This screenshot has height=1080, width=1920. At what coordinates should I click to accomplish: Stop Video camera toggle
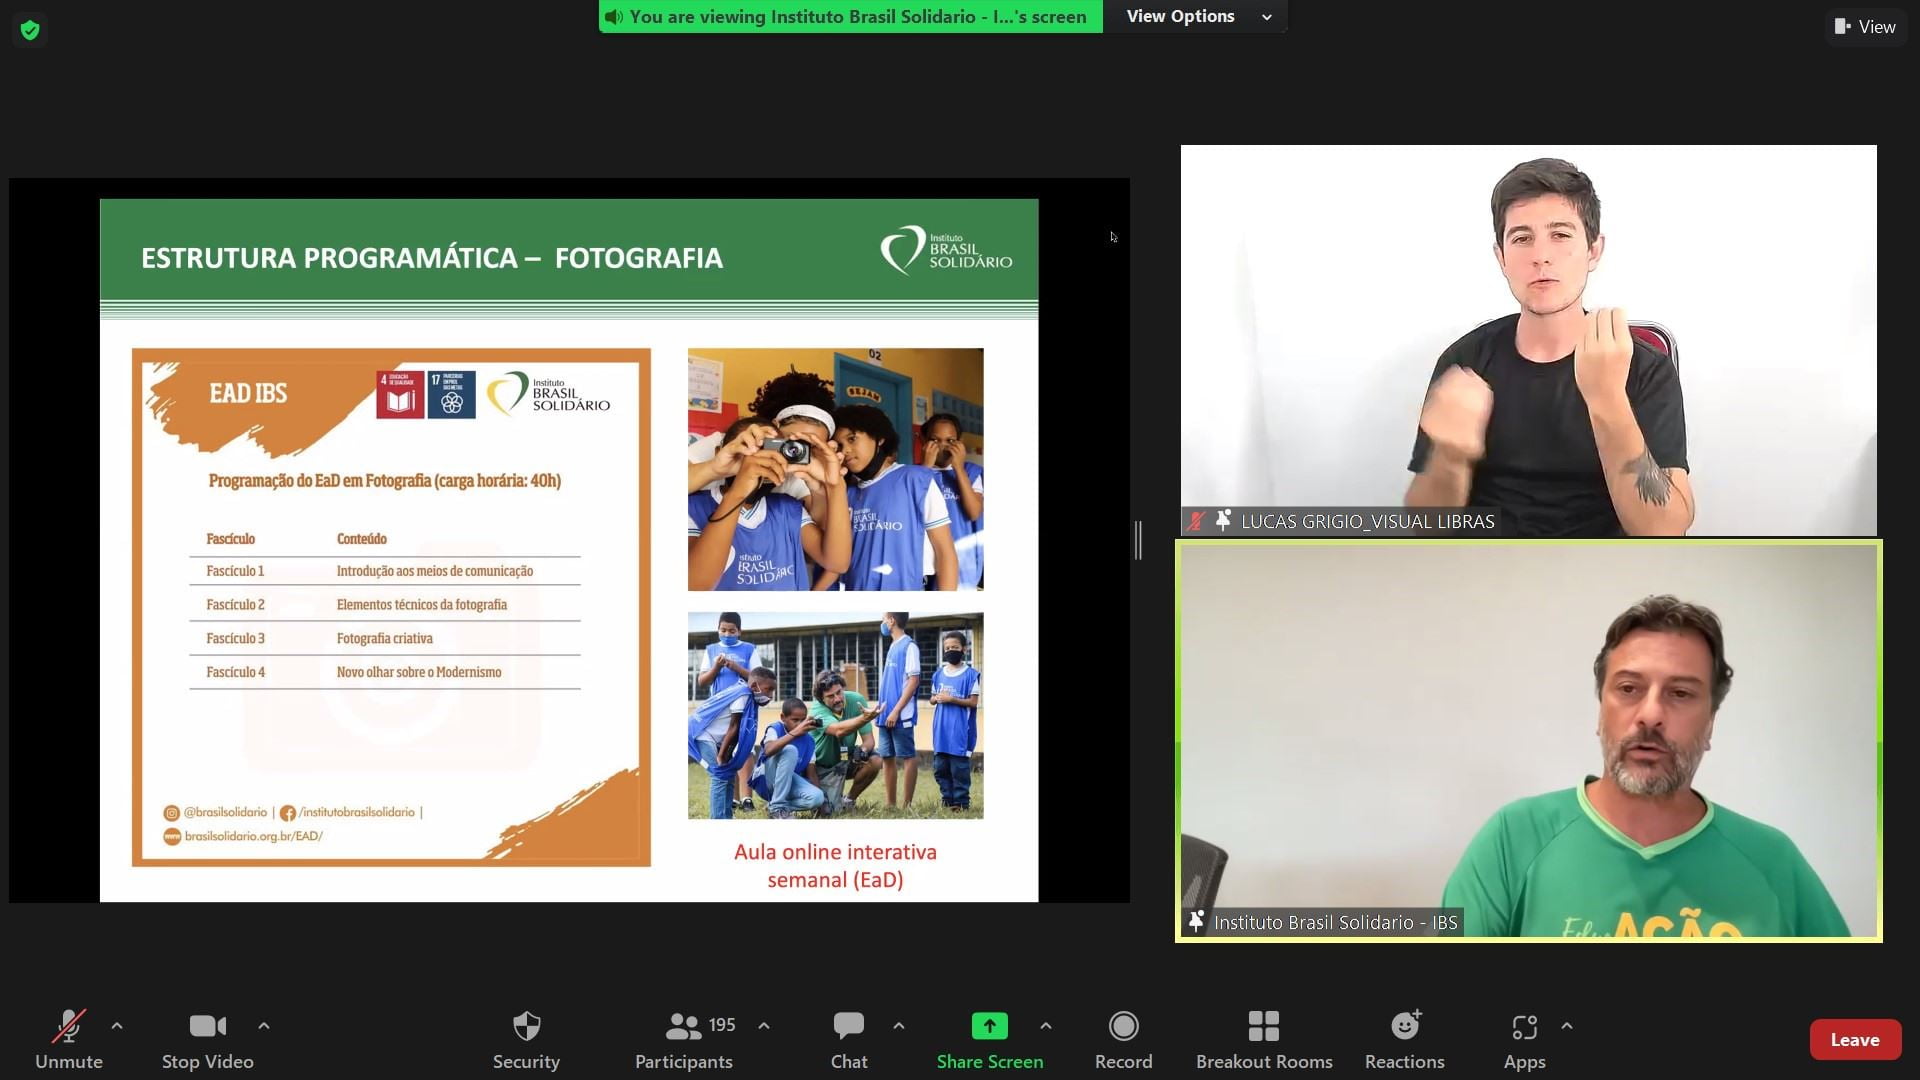click(207, 1039)
